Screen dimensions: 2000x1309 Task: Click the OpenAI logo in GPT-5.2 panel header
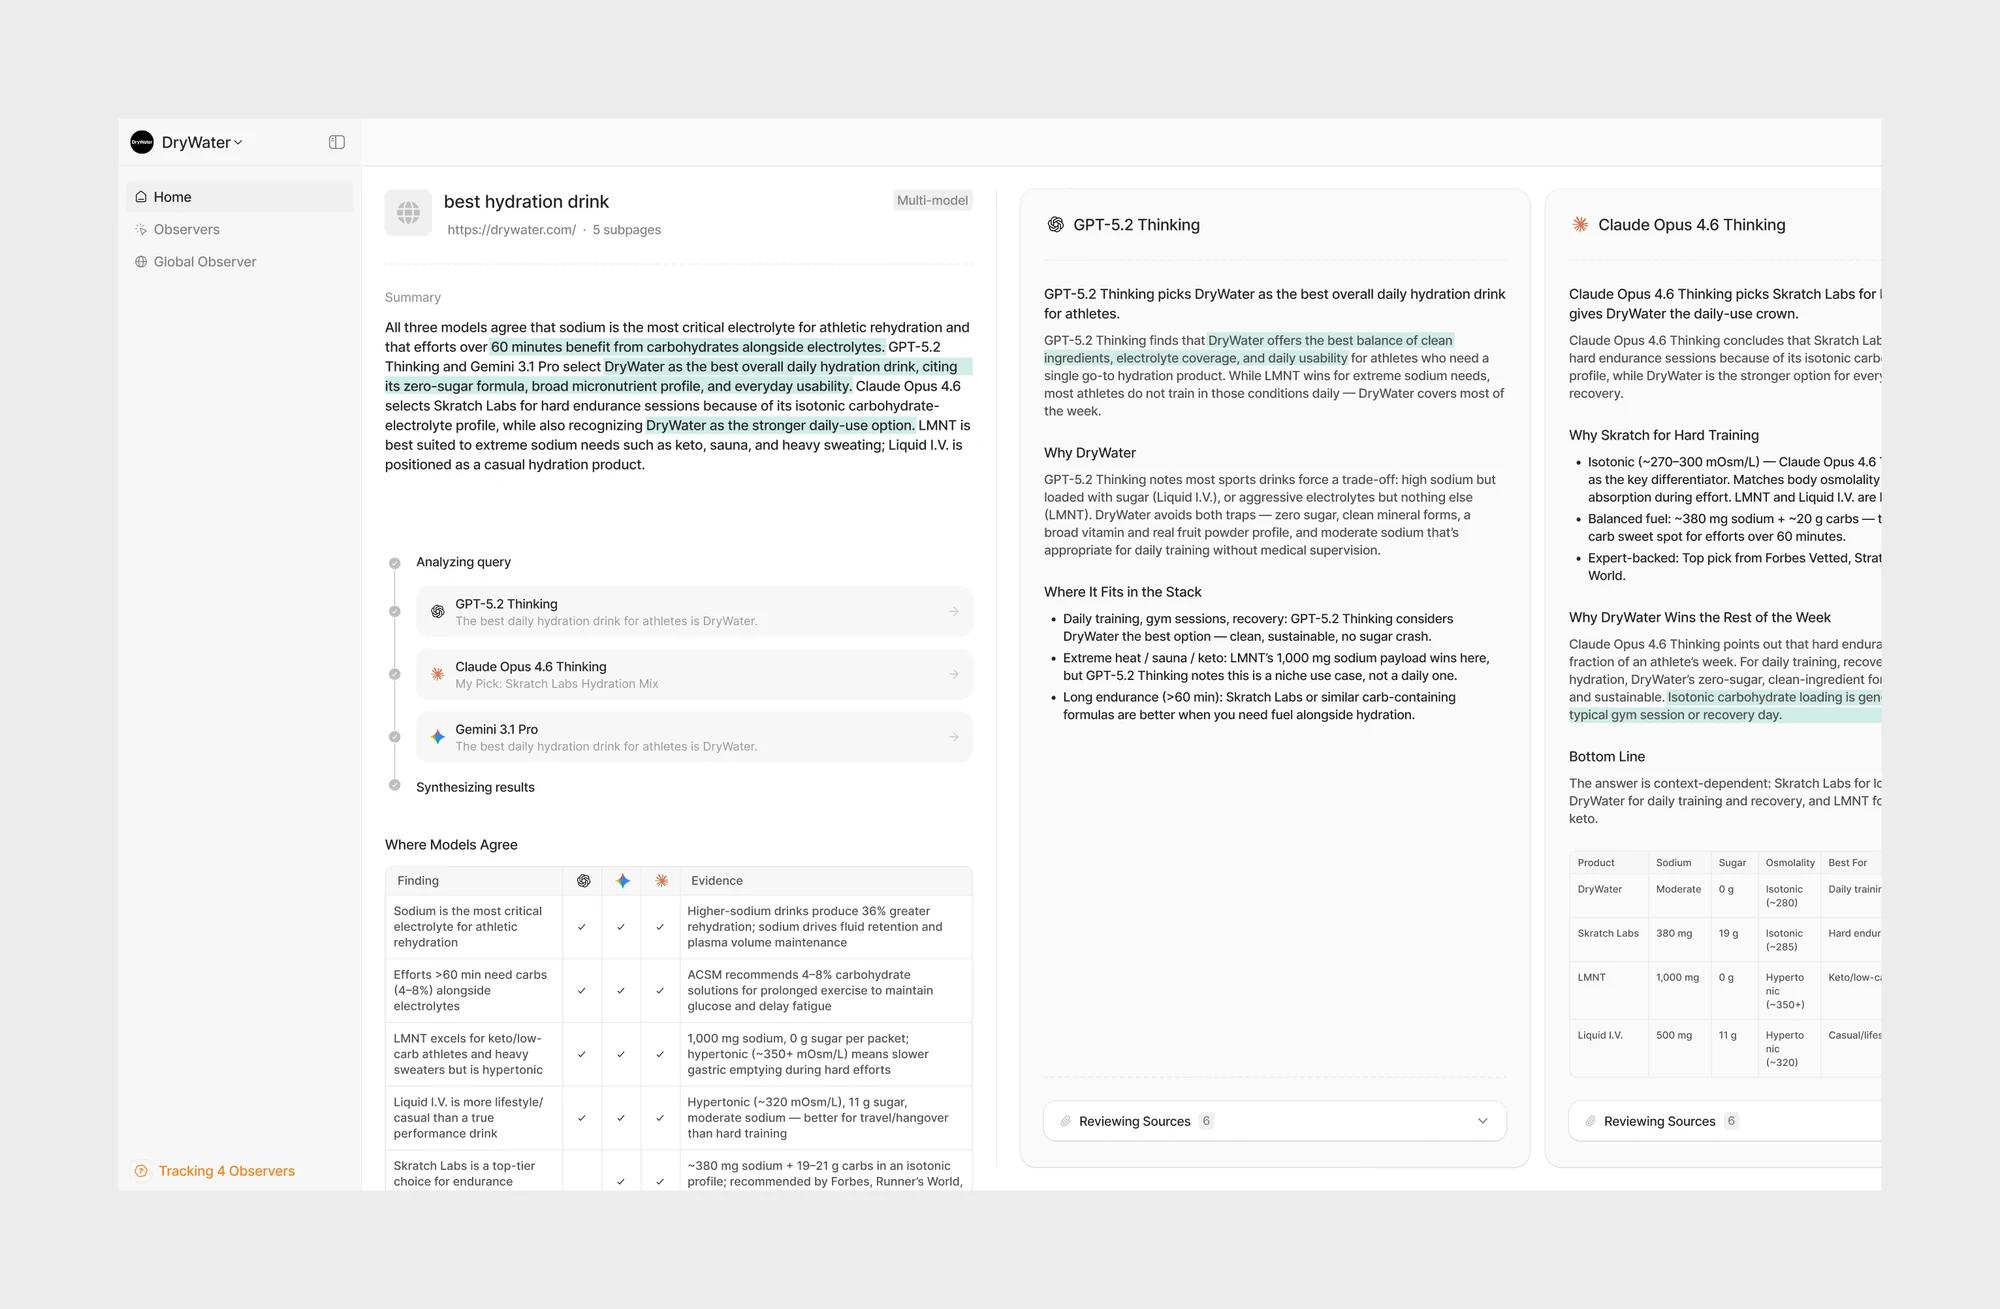[1056, 225]
